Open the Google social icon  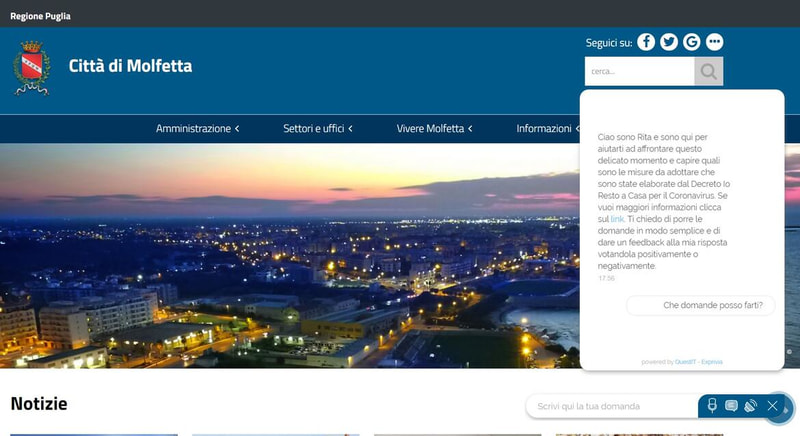692,42
